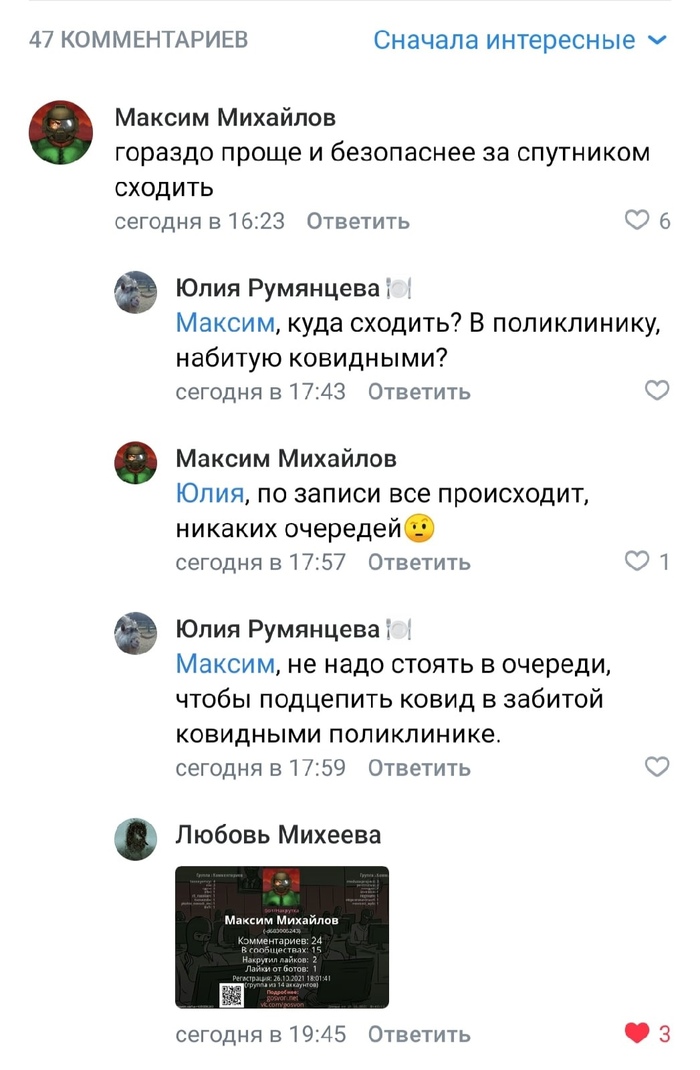Screen dimensions: 700x1070
Task: Open the "Сначала интересные" sort dropdown
Action: [505, 40]
